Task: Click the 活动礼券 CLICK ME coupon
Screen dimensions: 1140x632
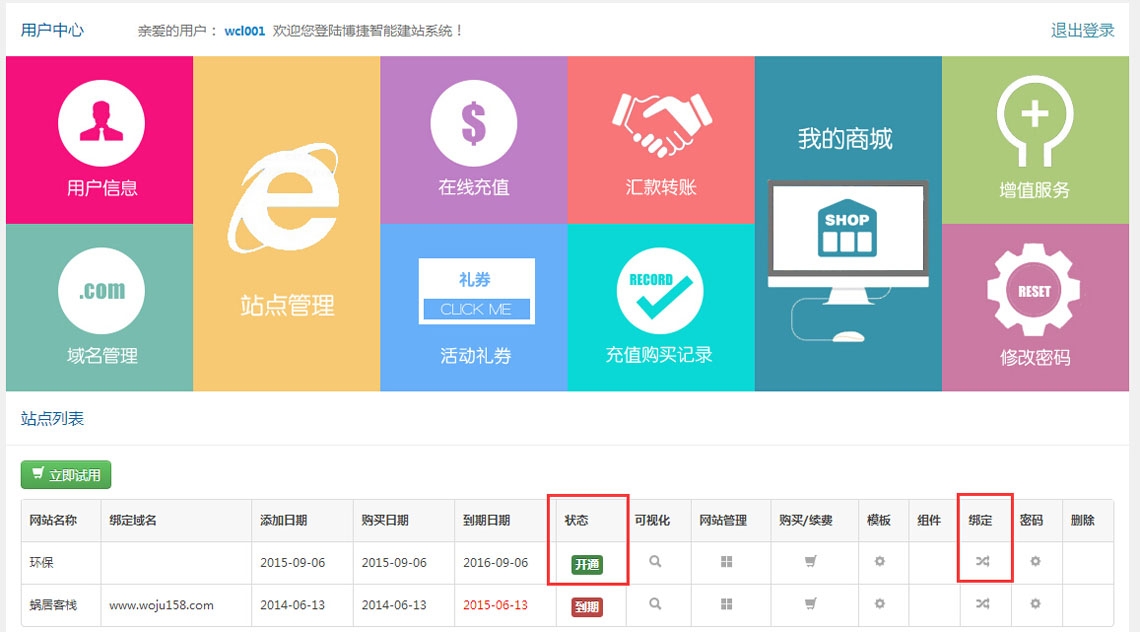Action: [x=476, y=309]
